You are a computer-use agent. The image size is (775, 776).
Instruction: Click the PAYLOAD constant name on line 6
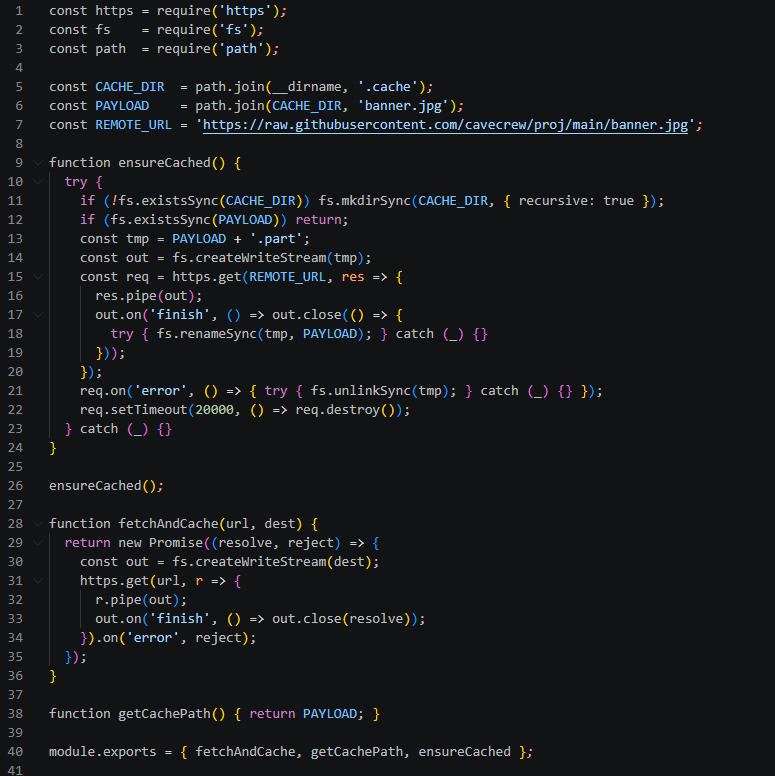click(x=122, y=106)
